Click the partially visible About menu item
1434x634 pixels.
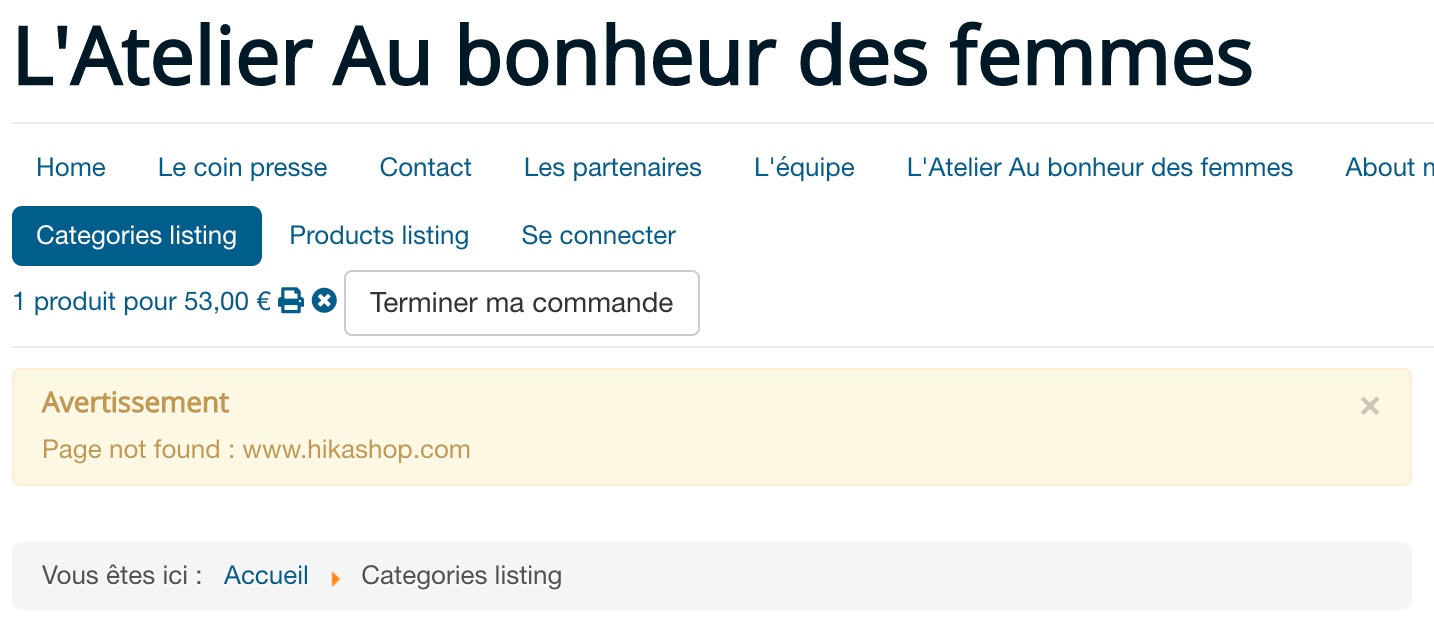(x=1388, y=168)
